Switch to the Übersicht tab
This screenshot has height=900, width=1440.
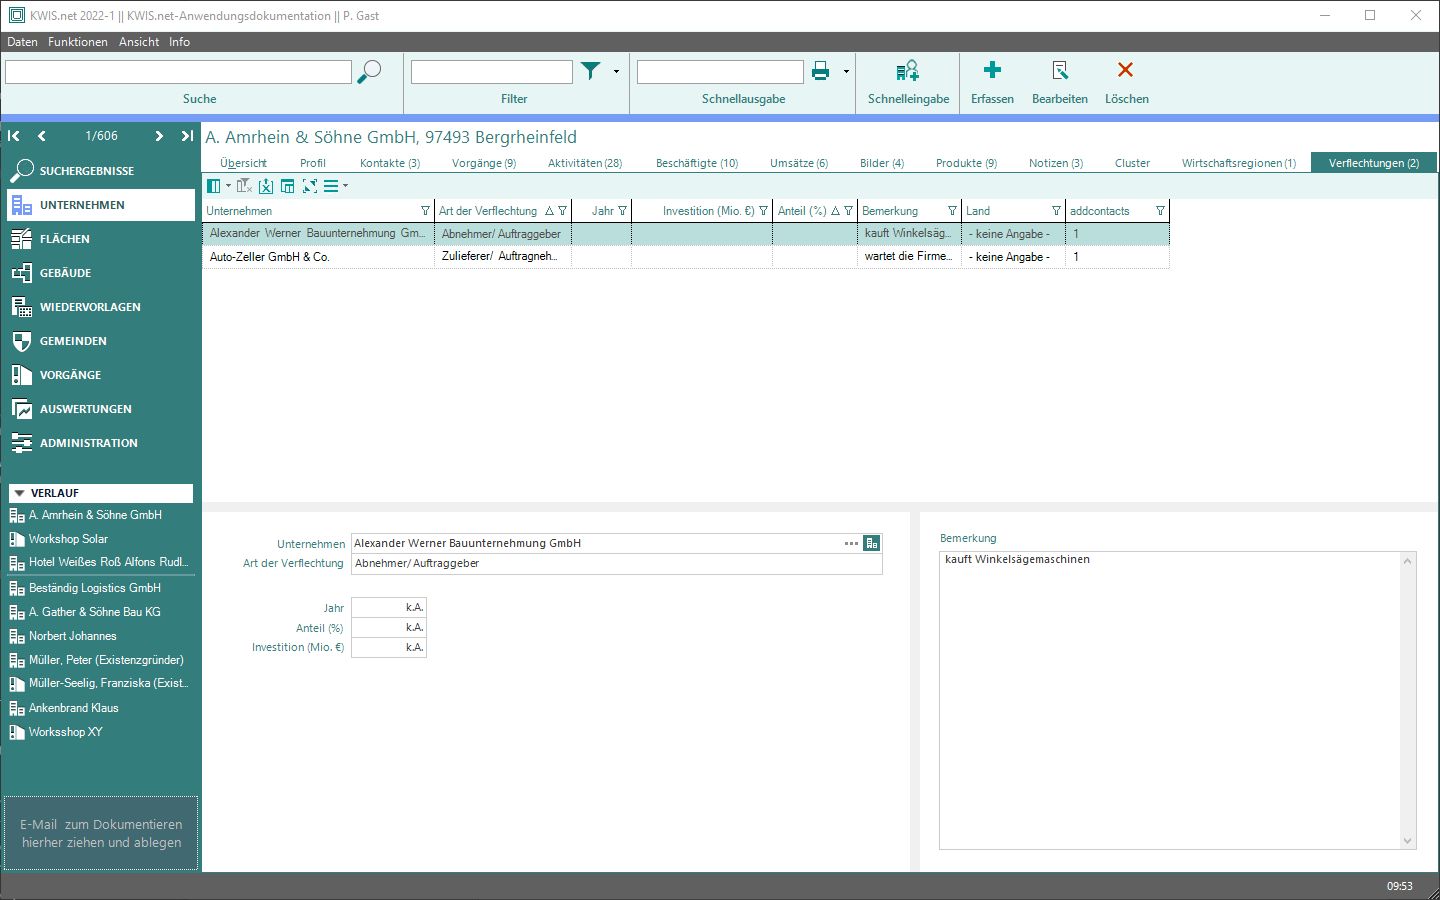point(243,163)
